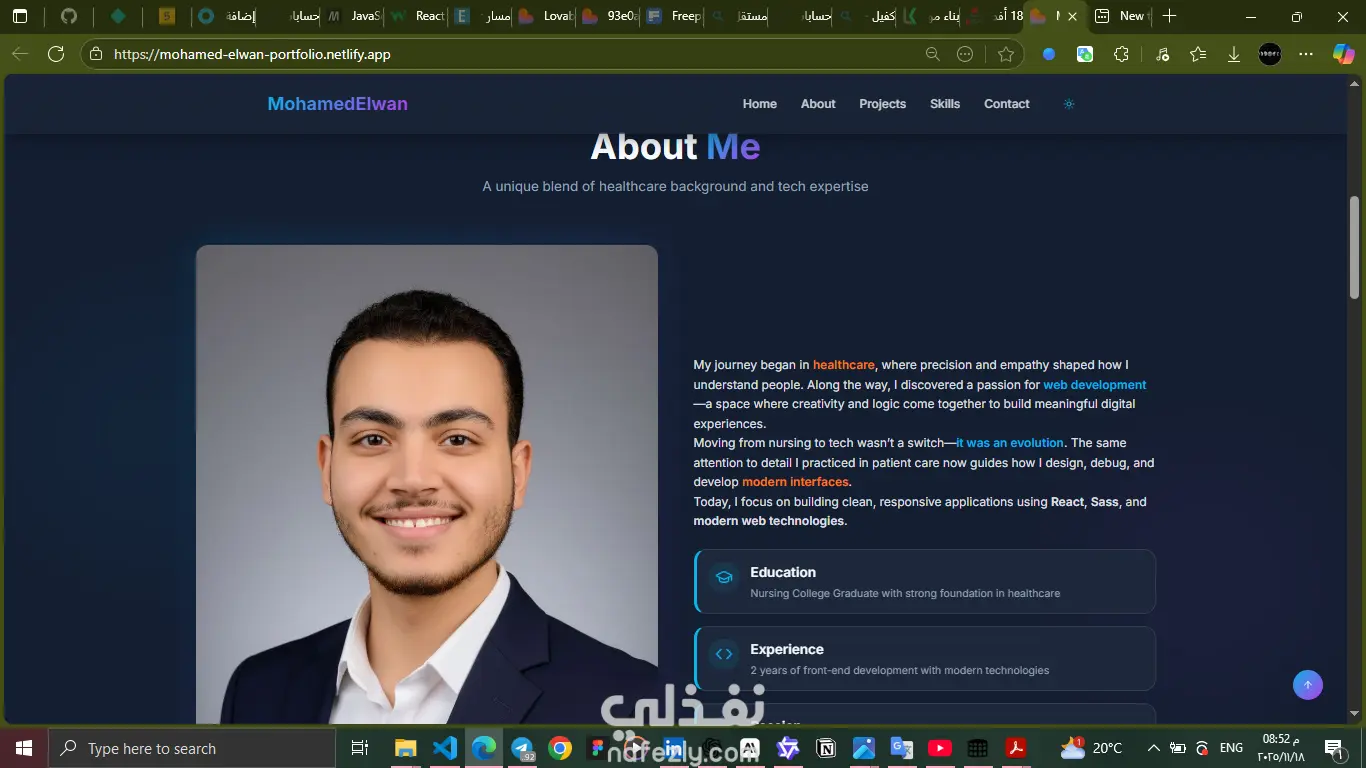Focus the address bar URL field
The image size is (1366, 768).
510,54
